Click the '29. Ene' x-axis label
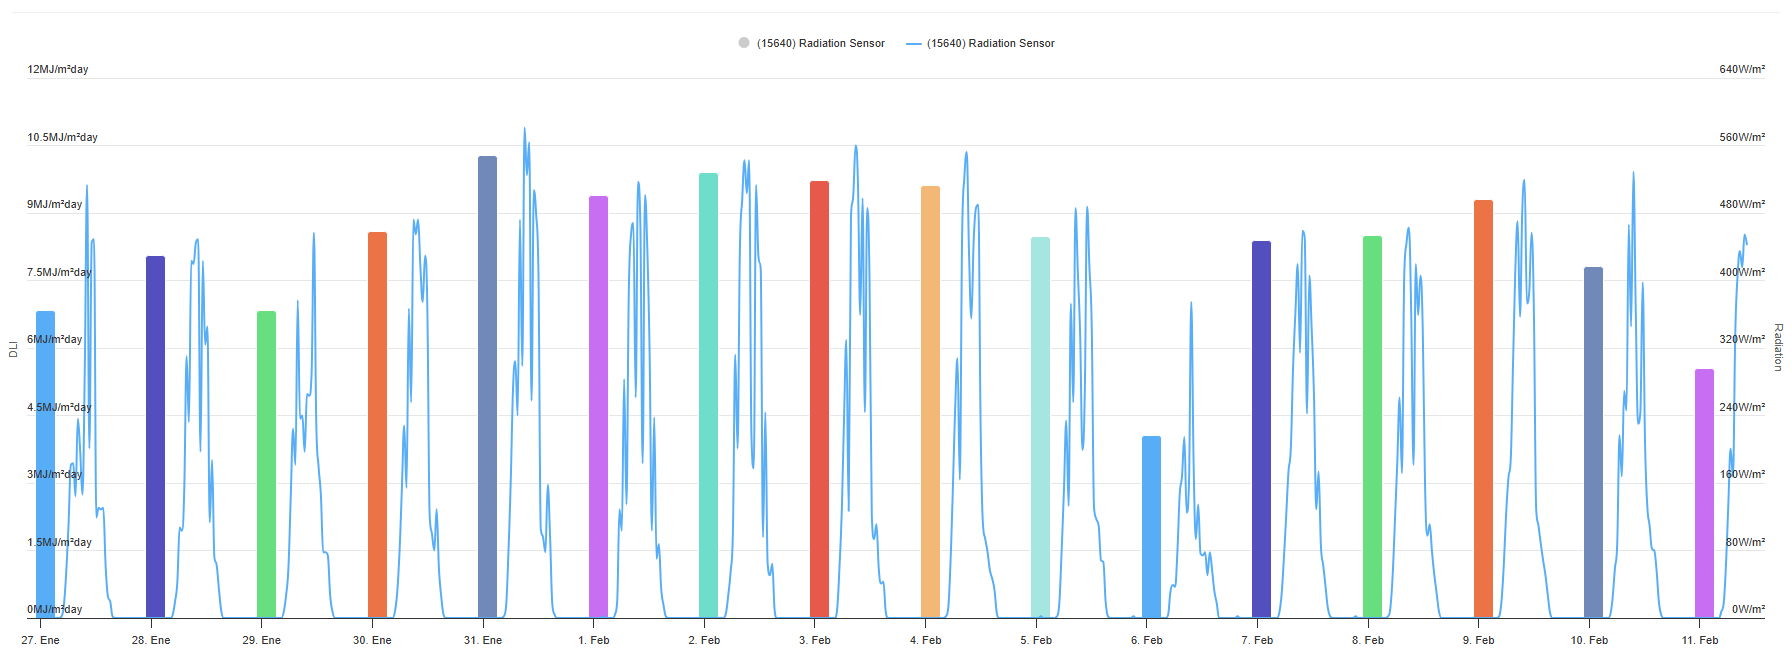Image resolution: width=1792 pixels, height=666 pixels. [262, 640]
